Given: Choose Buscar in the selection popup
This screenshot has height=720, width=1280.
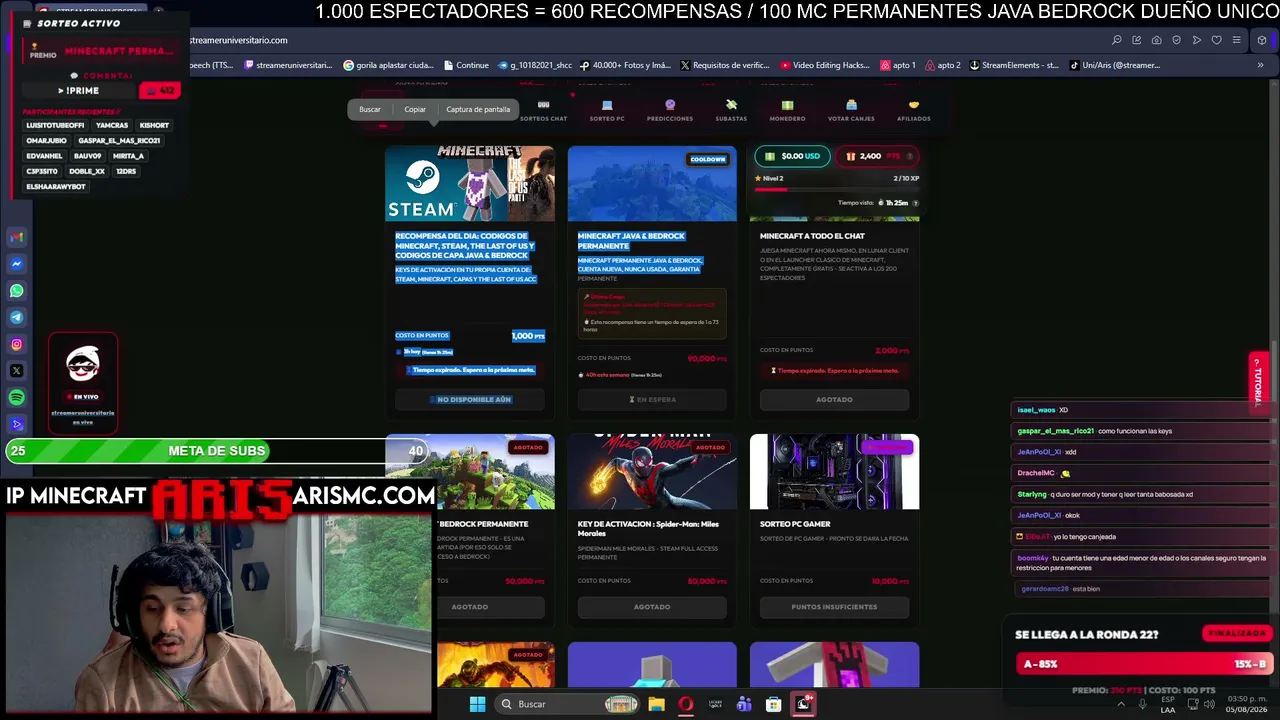Looking at the screenshot, I should tap(370, 109).
